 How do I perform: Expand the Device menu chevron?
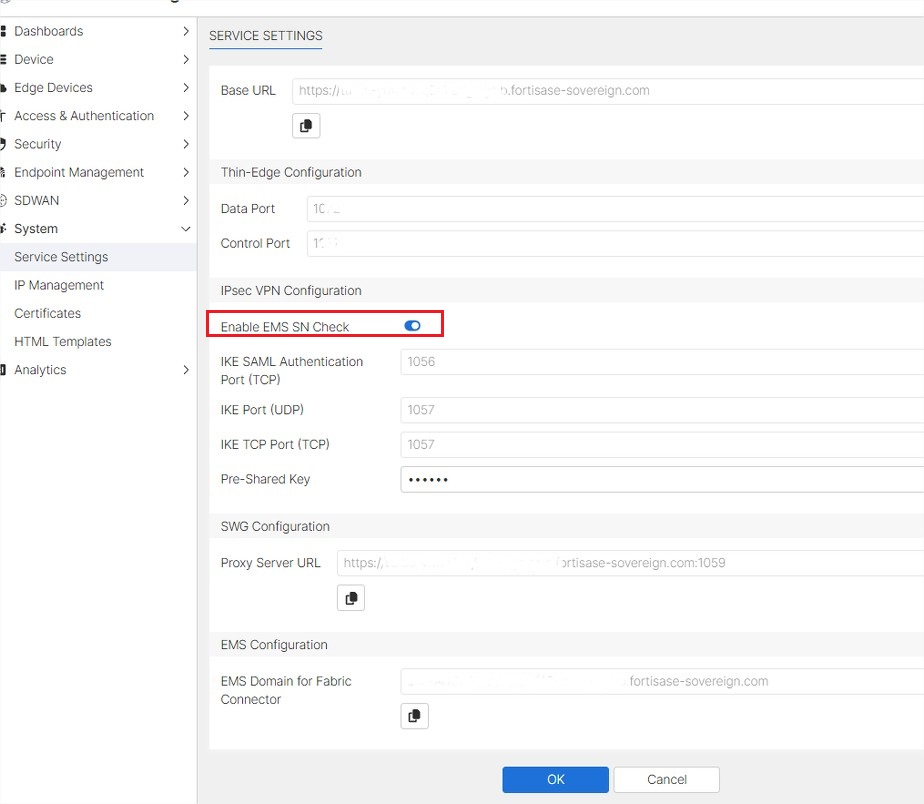tap(186, 60)
